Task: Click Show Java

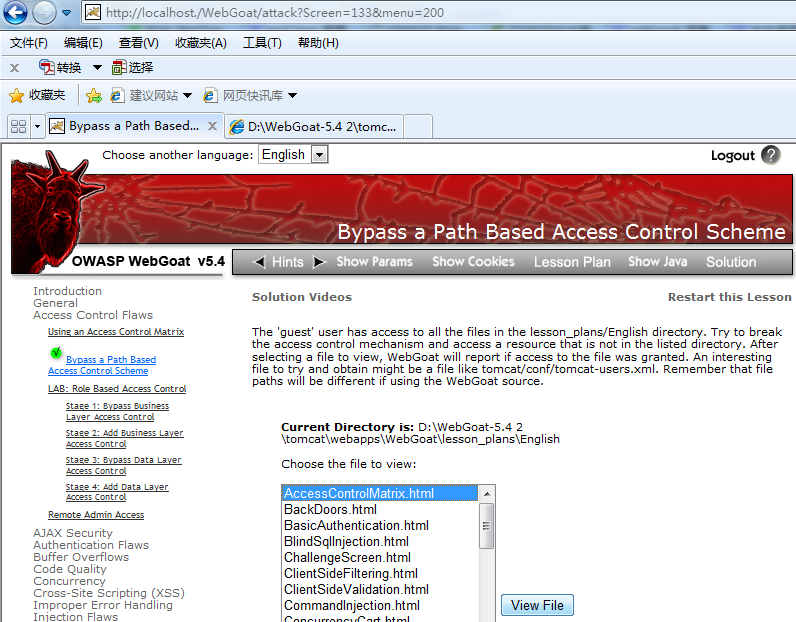Action: tap(657, 261)
